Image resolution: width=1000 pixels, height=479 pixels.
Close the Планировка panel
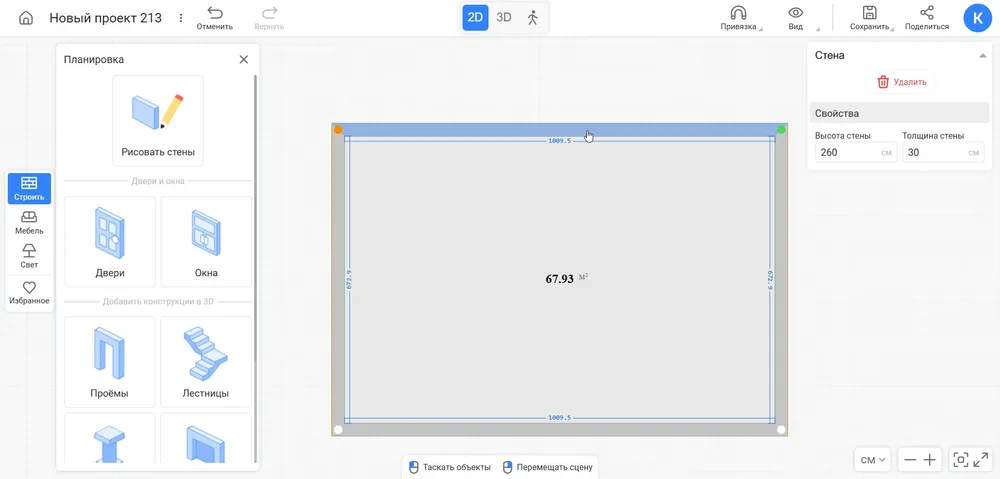(x=243, y=60)
